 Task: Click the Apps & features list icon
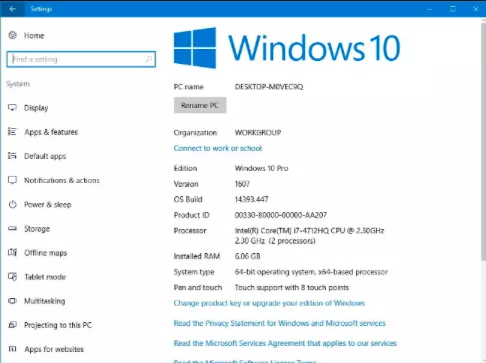12,132
